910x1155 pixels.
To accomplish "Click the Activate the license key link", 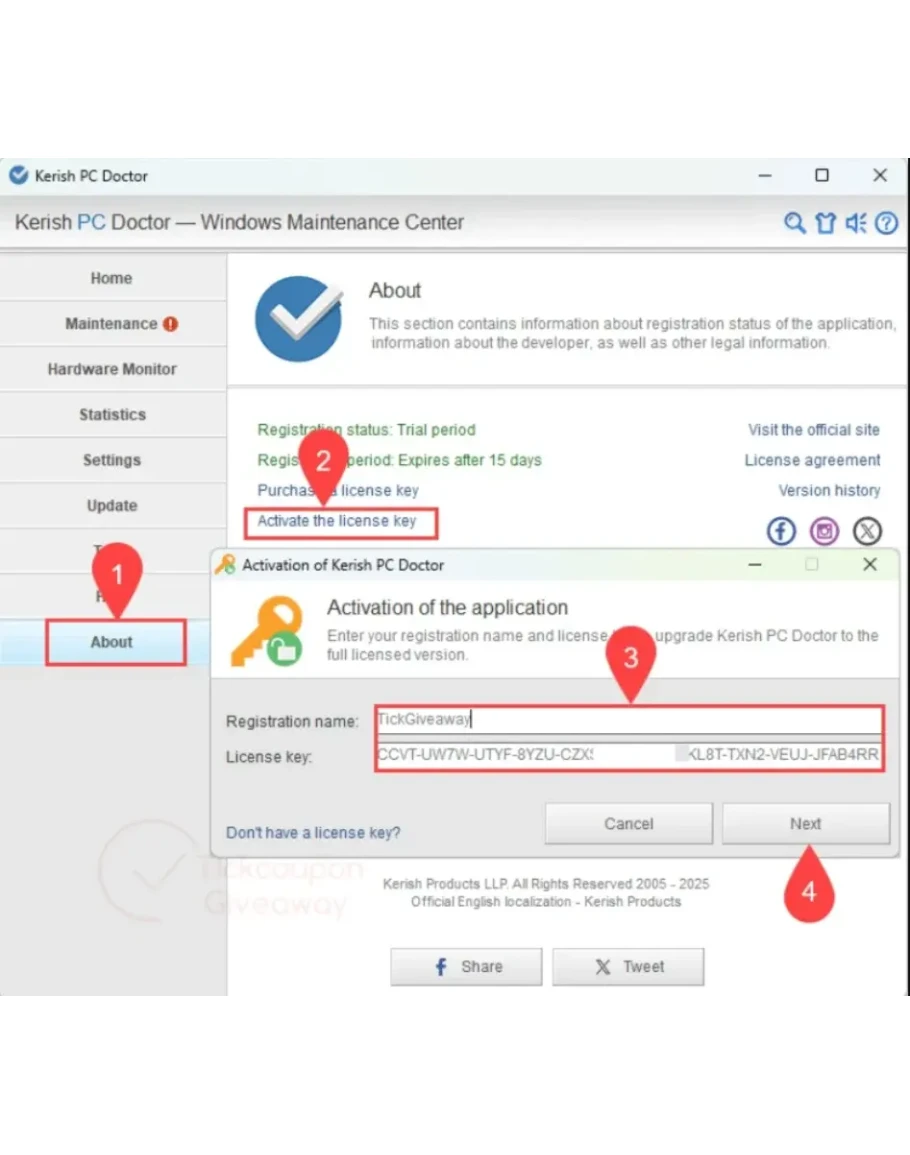I will [337, 521].
